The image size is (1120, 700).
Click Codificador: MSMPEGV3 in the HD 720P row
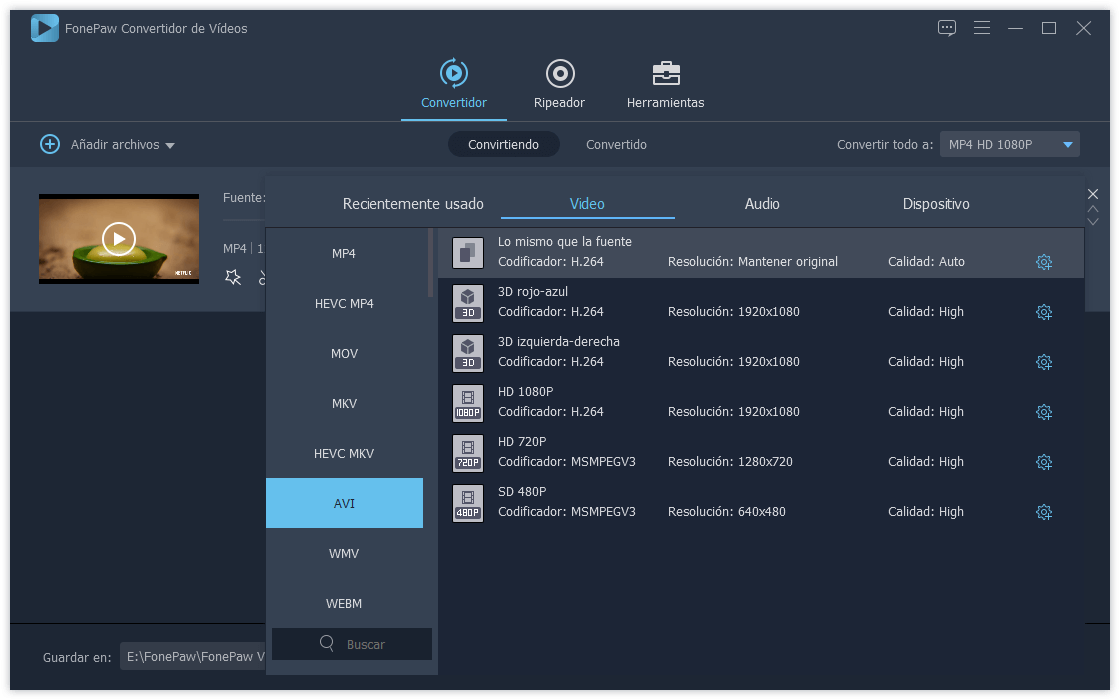point(566,461)
